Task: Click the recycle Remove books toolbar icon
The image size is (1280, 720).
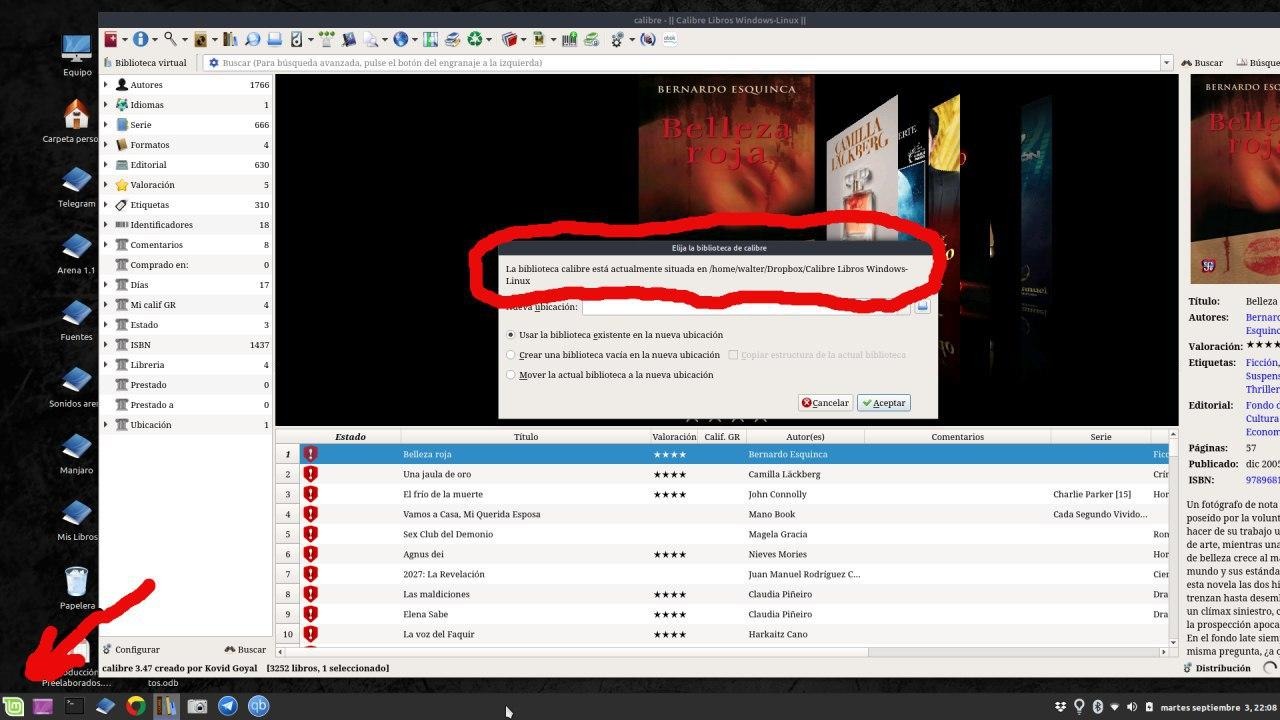Action: [x=475, y=39]
